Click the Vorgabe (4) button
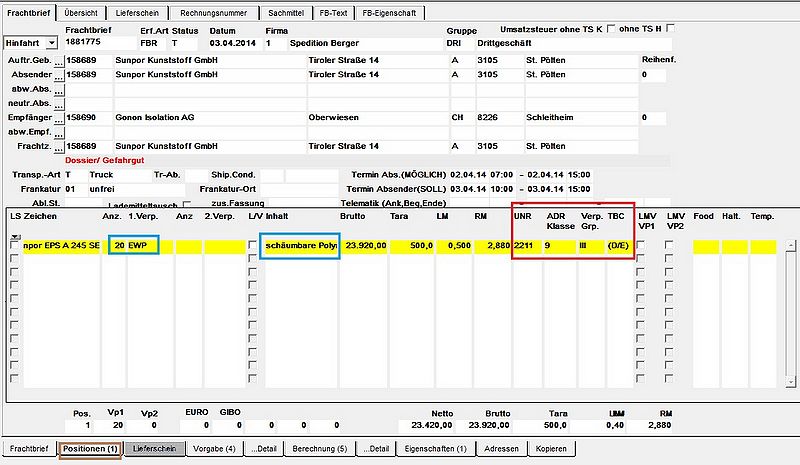The width and height of the screenshot is (800, 465). tap(214, 449)
